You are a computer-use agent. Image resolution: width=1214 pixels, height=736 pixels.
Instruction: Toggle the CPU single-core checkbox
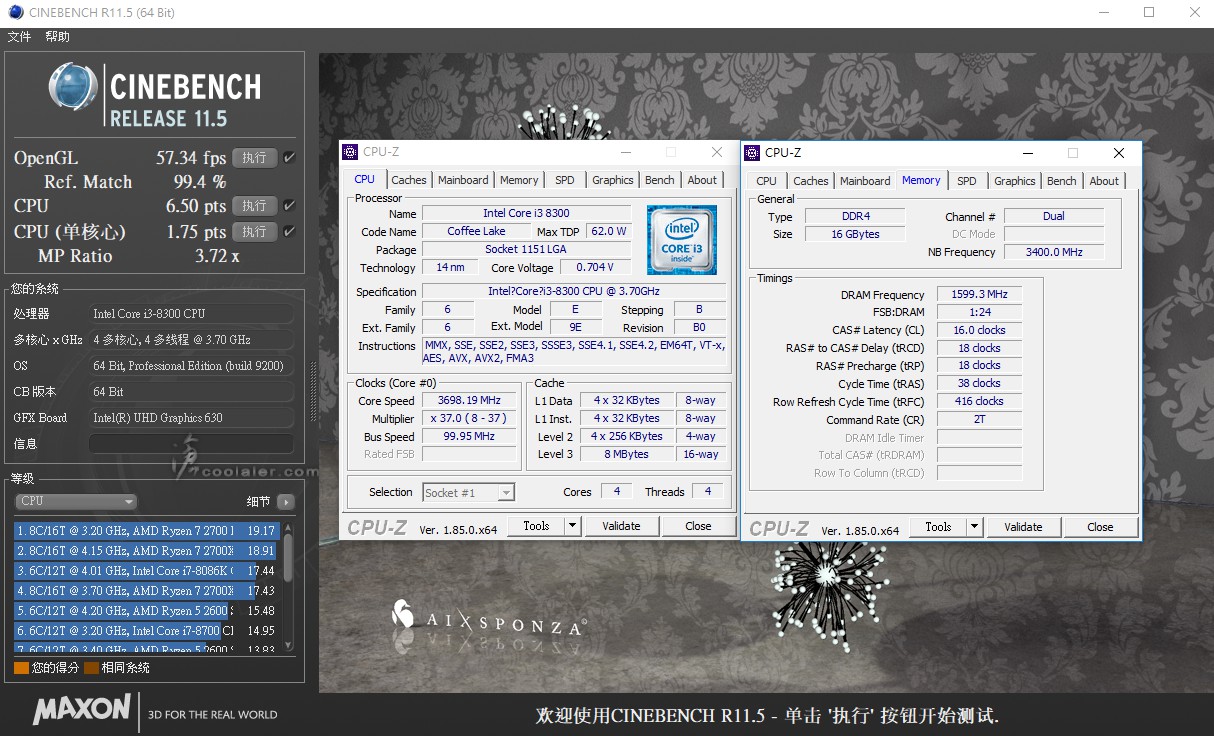(289, 232)
